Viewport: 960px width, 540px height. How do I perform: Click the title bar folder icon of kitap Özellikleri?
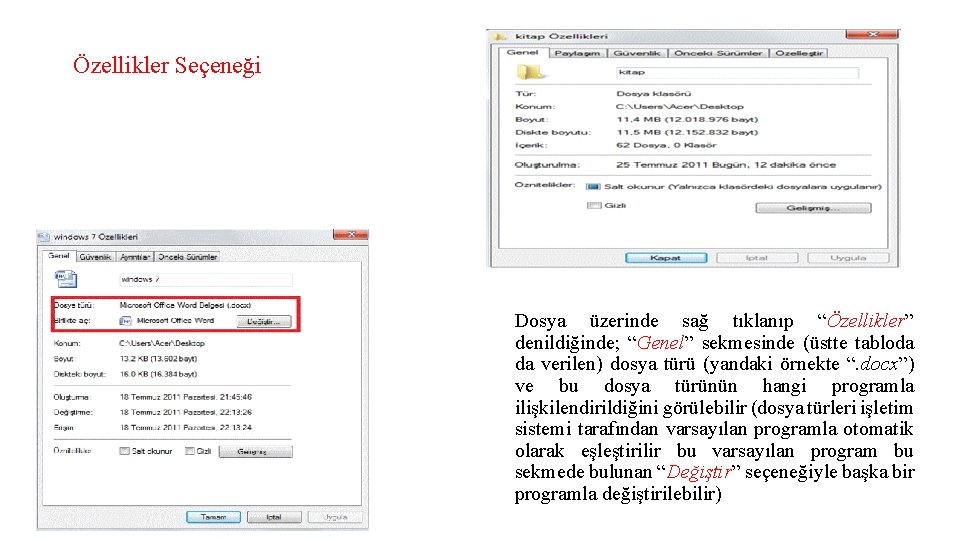[x=500, y=37]
